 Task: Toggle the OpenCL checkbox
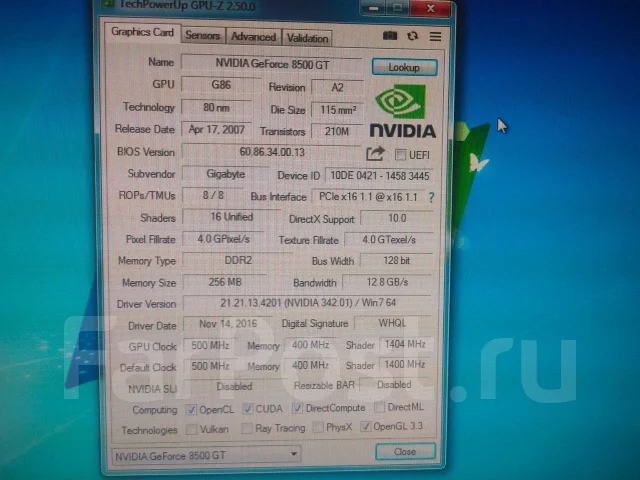[x=191, y=409]
